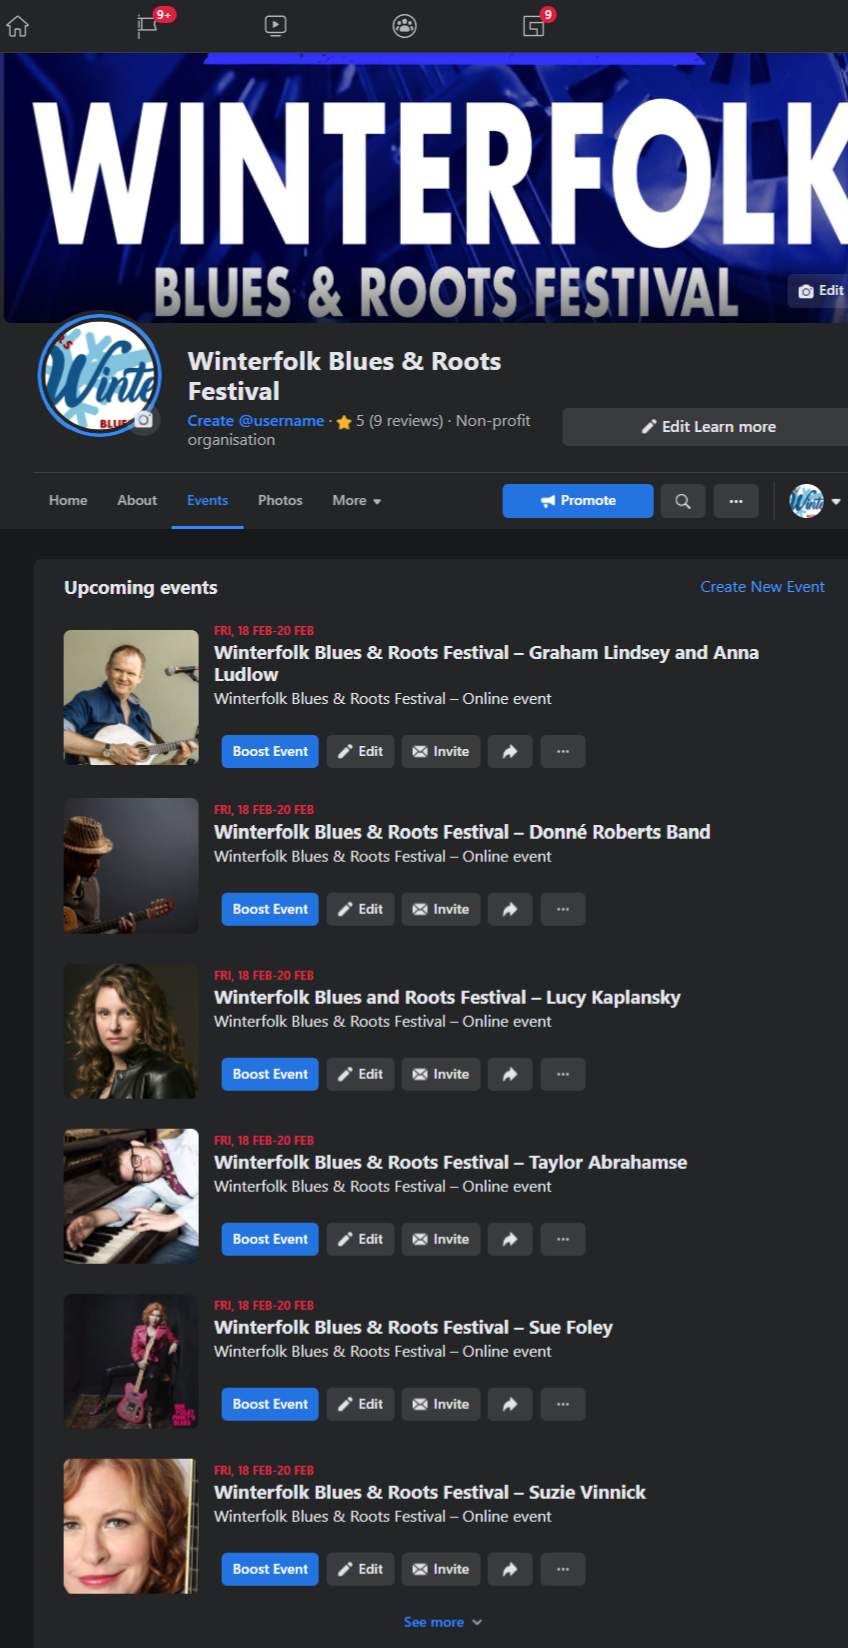The height and width of the screenshot is (1648, 848).
Task: Boost the Sue Foley event
Action: 270,1405
